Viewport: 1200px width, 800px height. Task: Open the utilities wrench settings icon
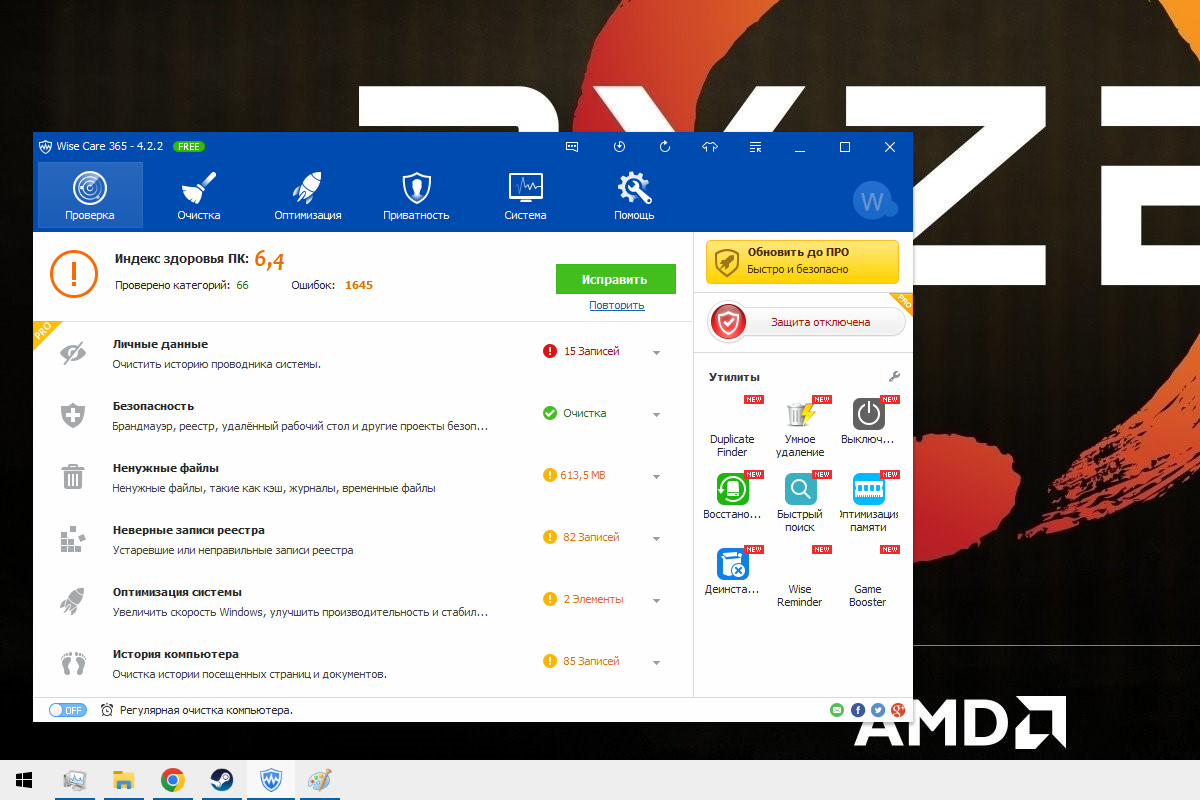point(894,376)
